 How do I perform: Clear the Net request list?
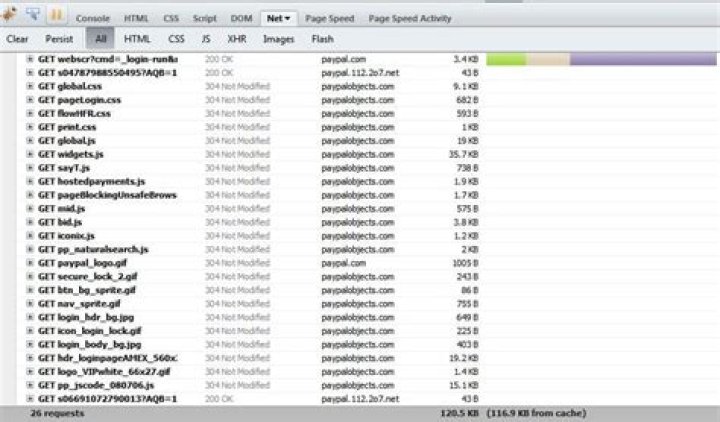(17, 39)
